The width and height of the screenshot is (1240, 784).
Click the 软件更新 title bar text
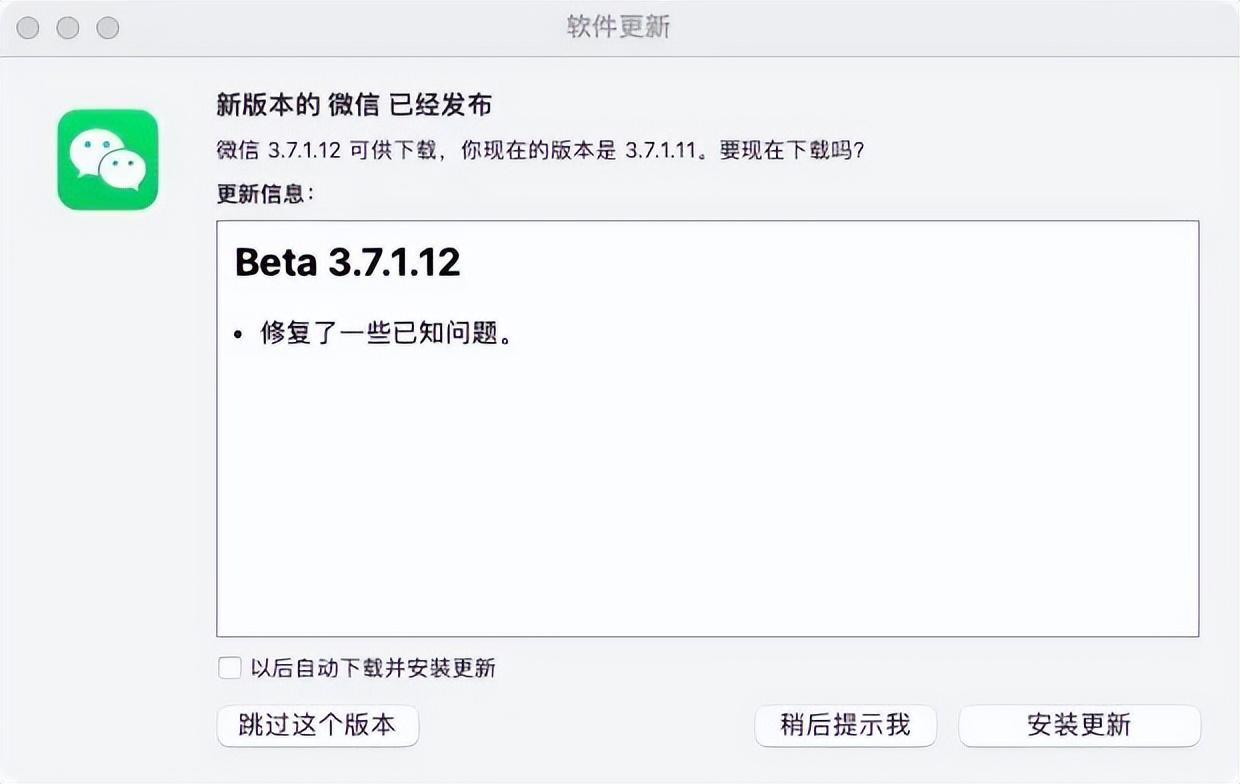coord(616,27)
